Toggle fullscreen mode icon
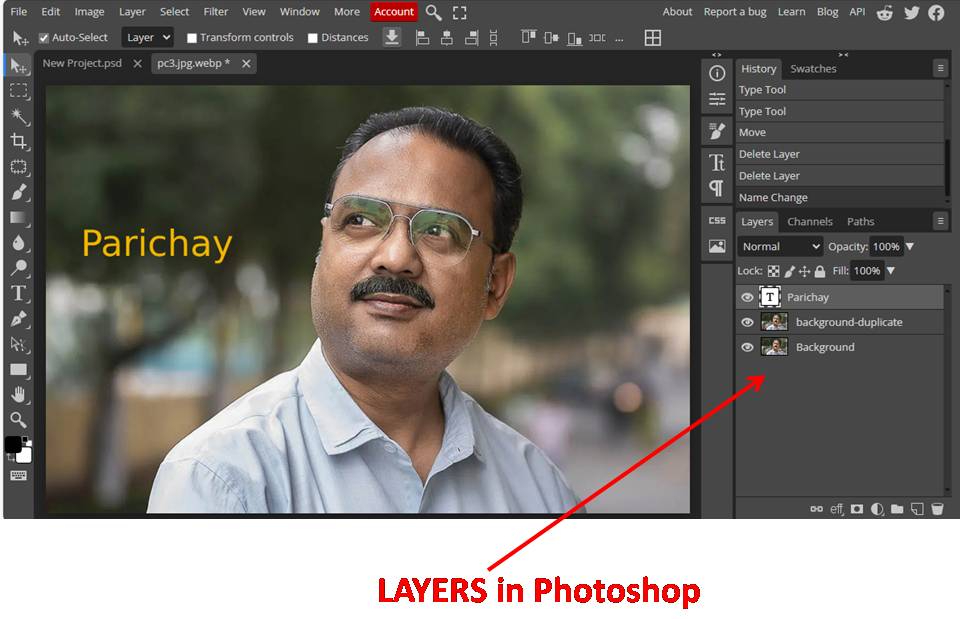Image resolution: width=960 pixels, height=619 pixels. point(460,12)
